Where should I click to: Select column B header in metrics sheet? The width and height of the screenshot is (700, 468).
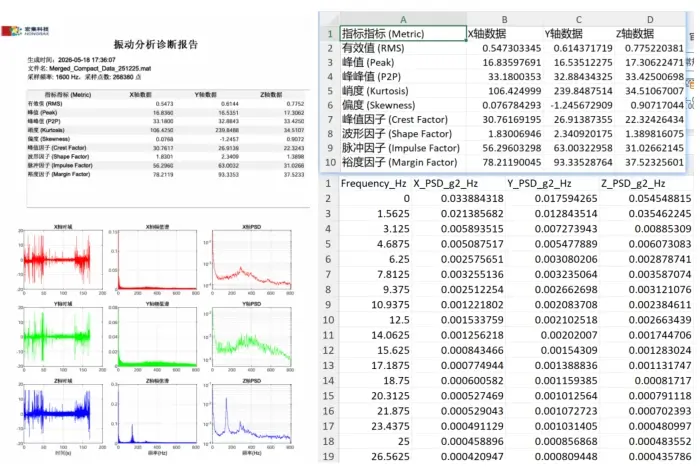coord(504,19)
